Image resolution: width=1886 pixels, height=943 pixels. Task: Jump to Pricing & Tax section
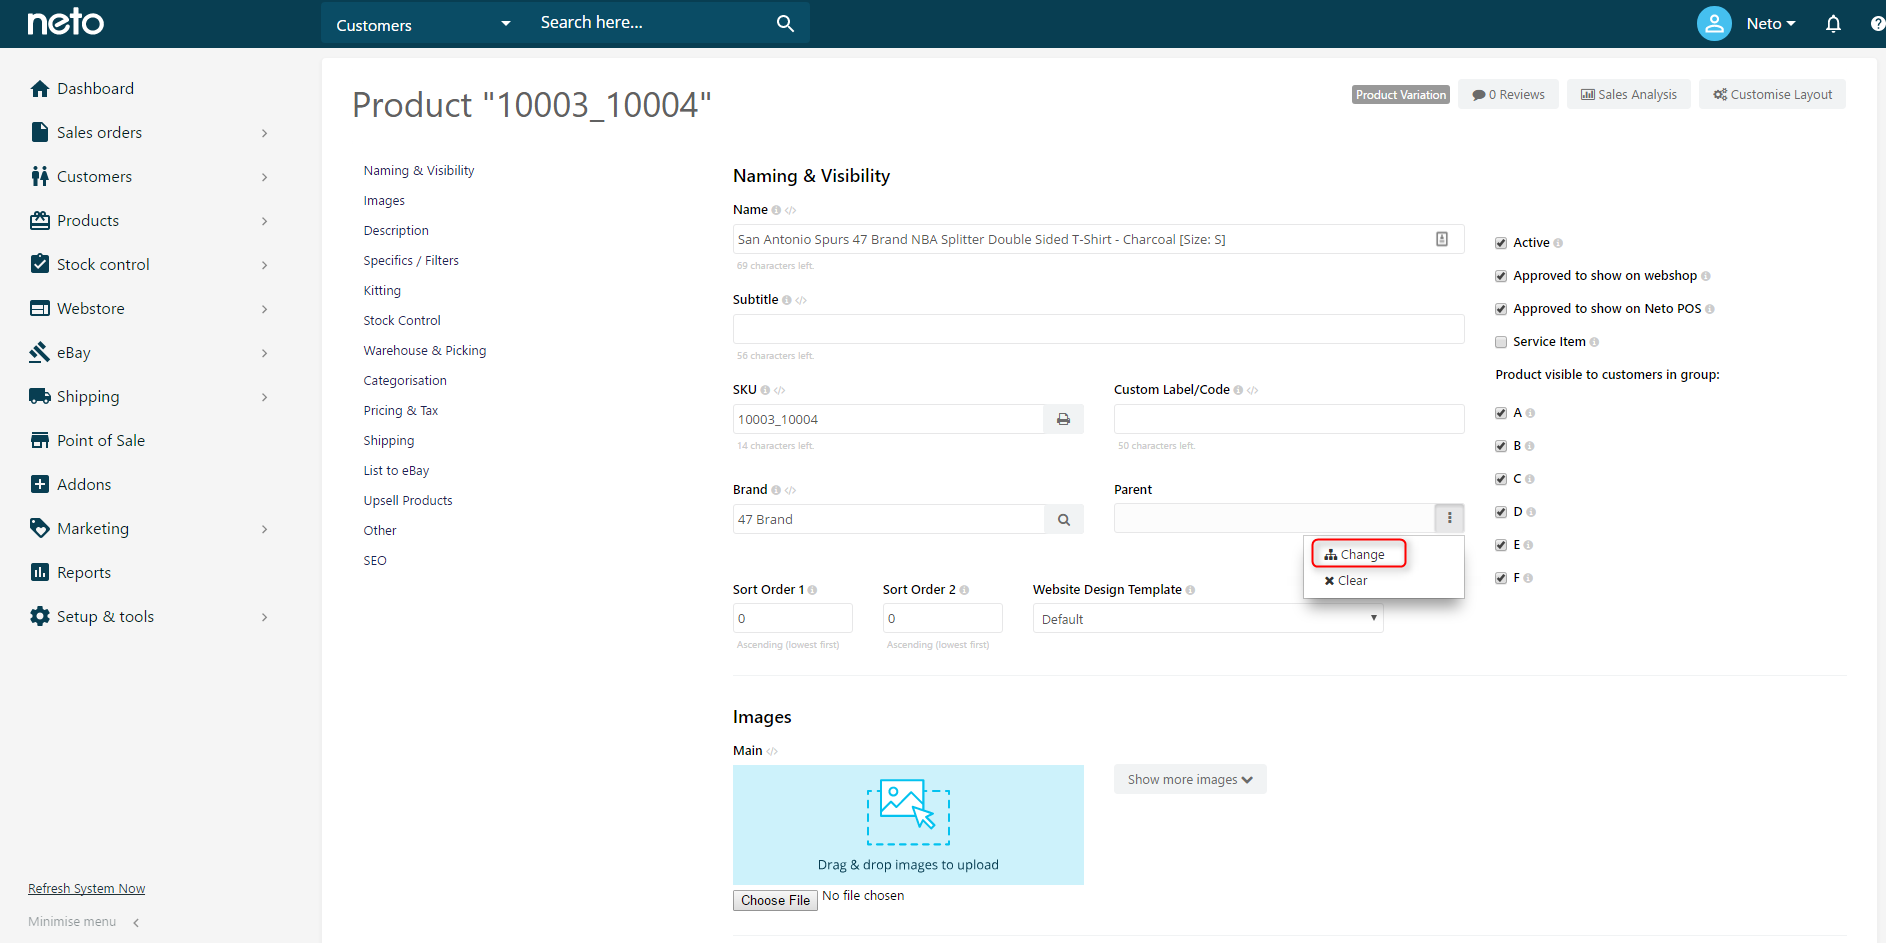pos(401,410)
